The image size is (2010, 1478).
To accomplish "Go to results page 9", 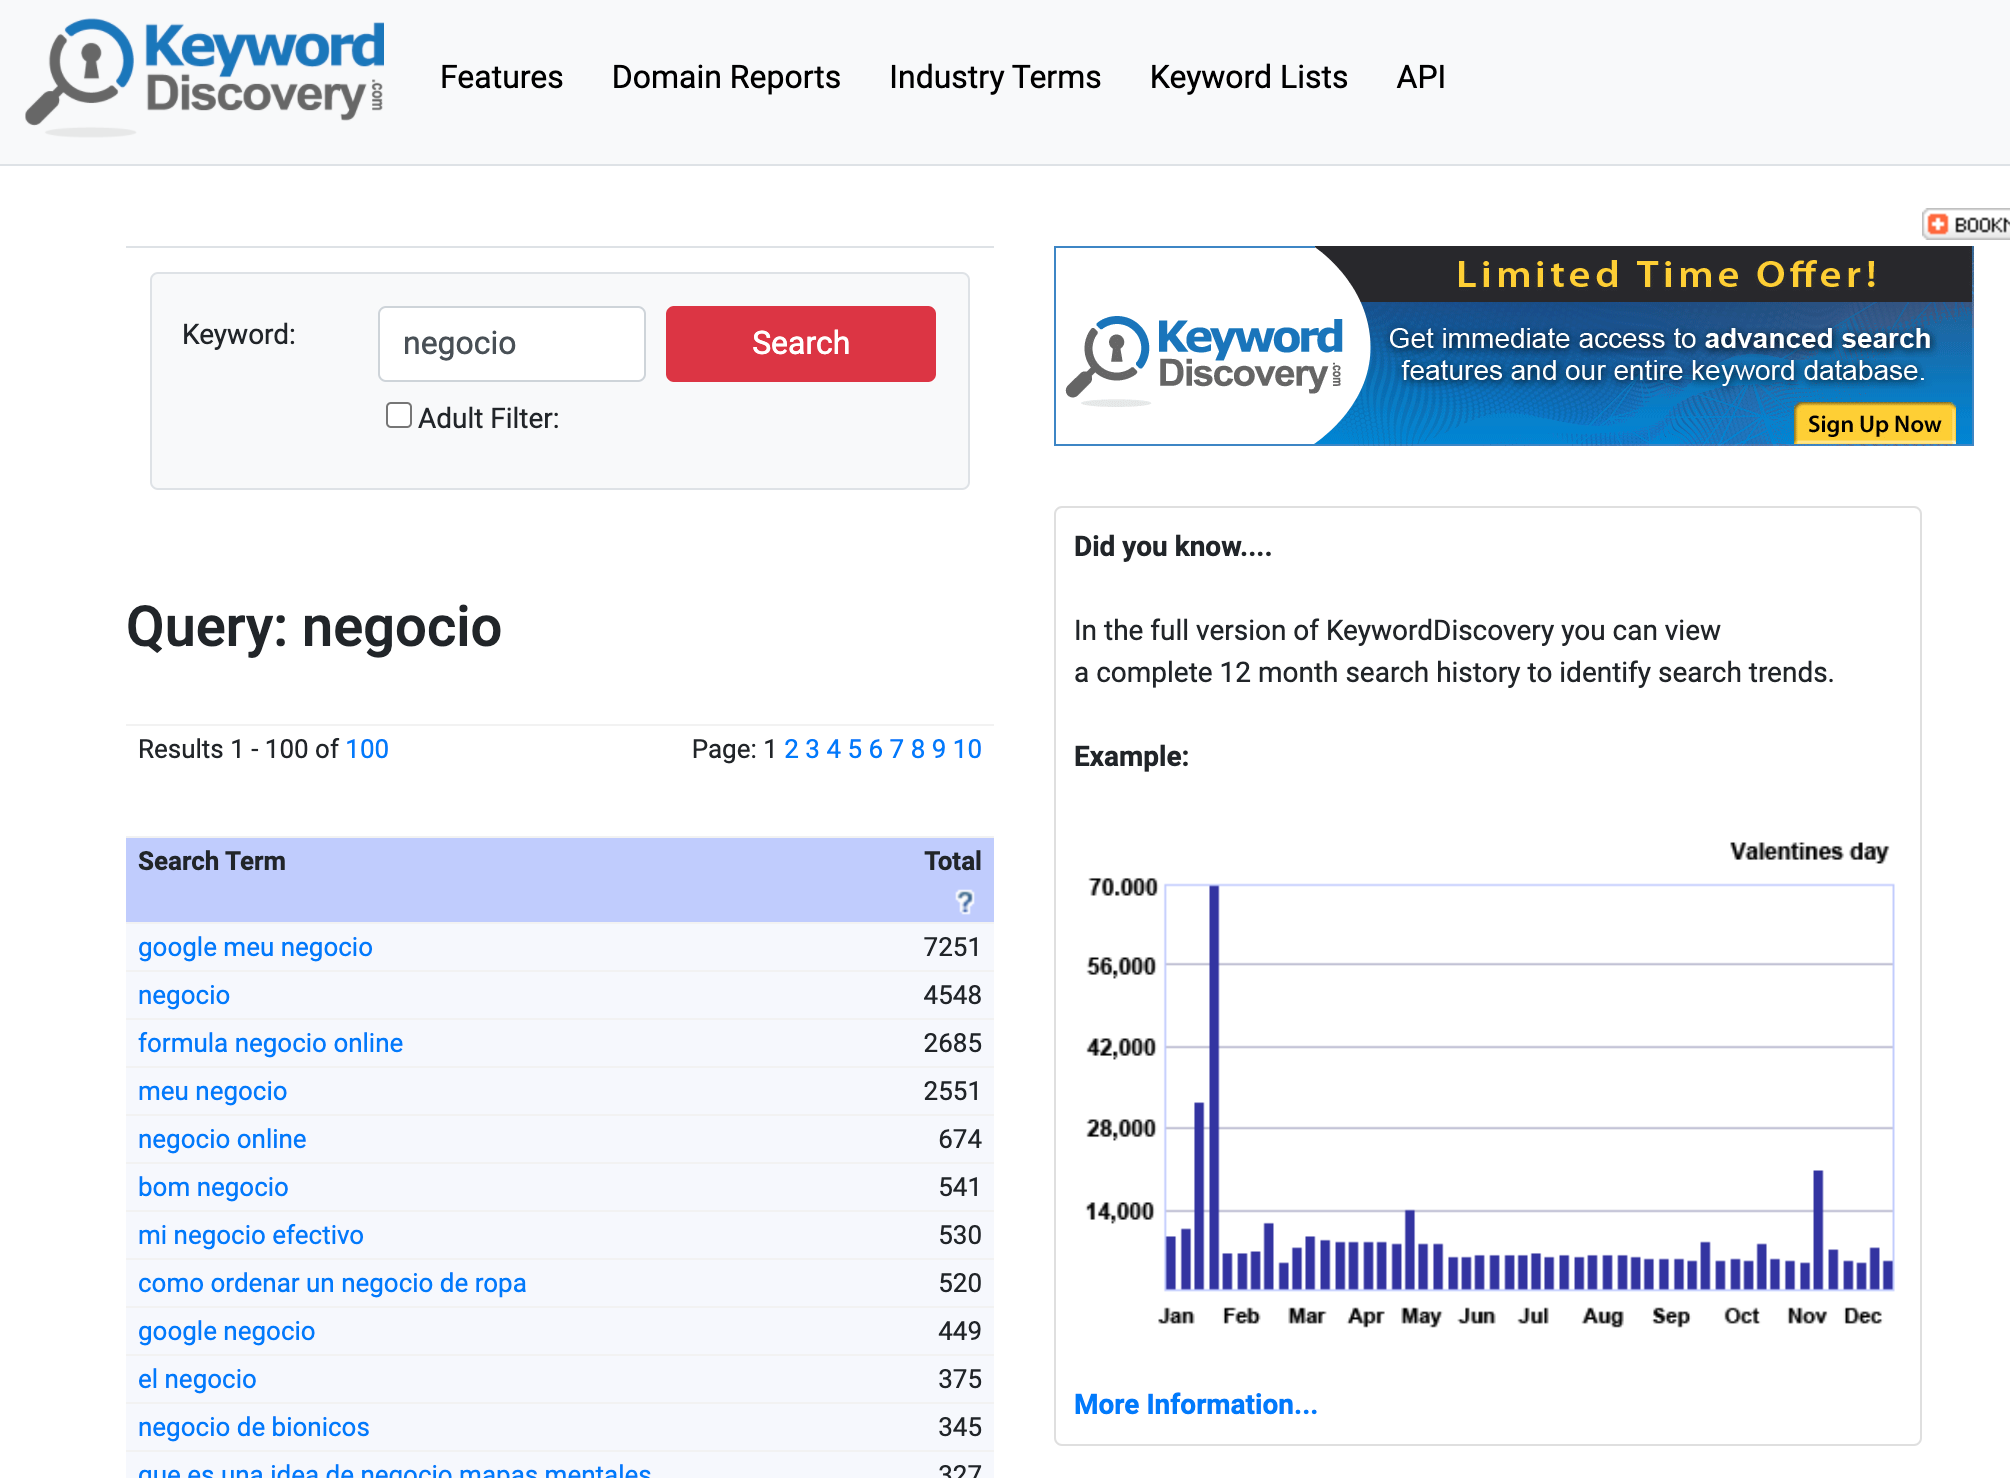I will tap(939, 749).
